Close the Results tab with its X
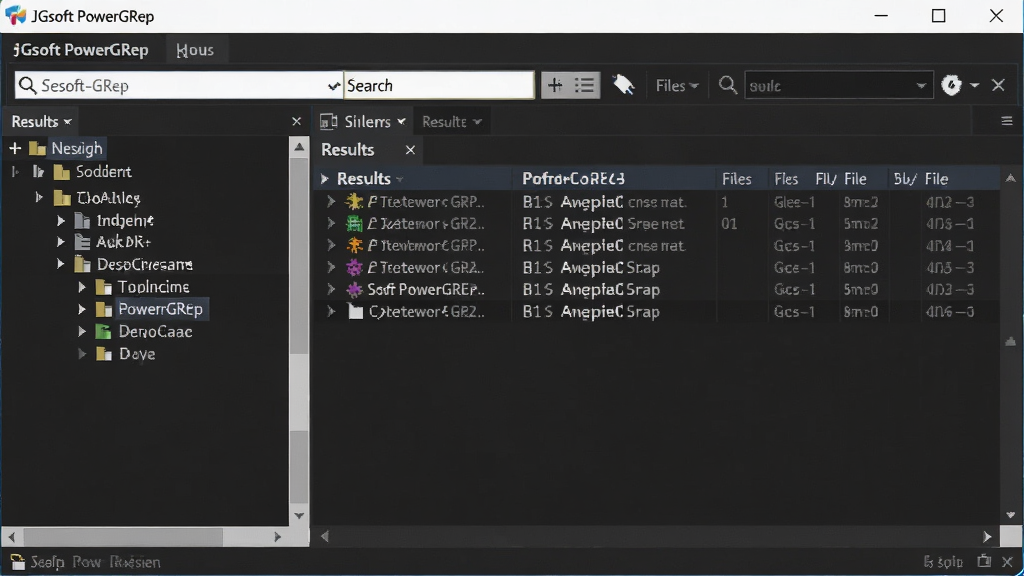The image size is (1024, 576). (x=410, y=150)
